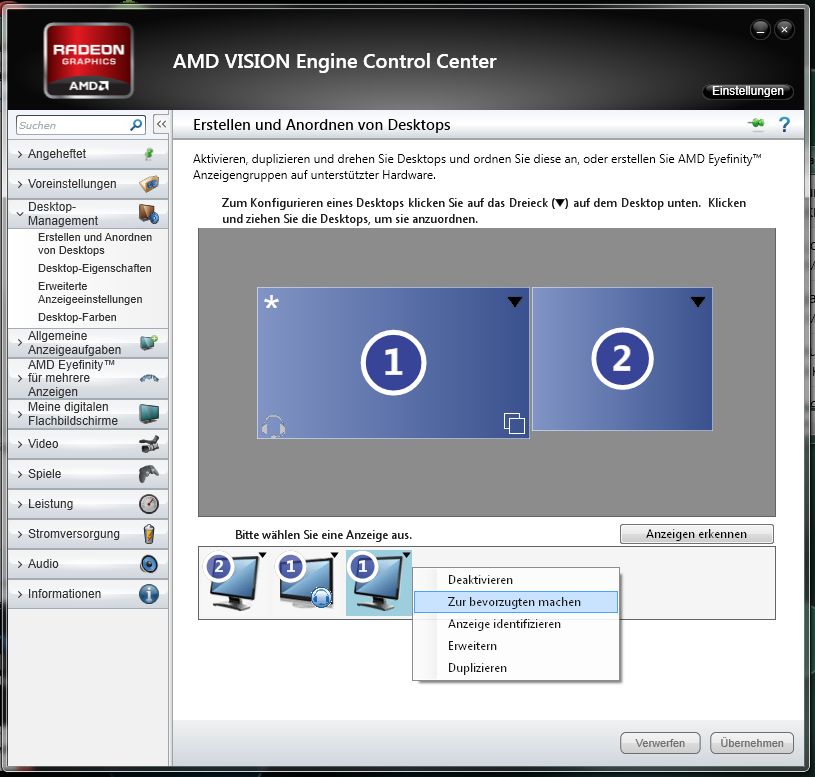Viewport: 815px width, 777px height.
Task: Open Erstellen und Anordnen von Desktops
Action: click(x=95, y=244)
